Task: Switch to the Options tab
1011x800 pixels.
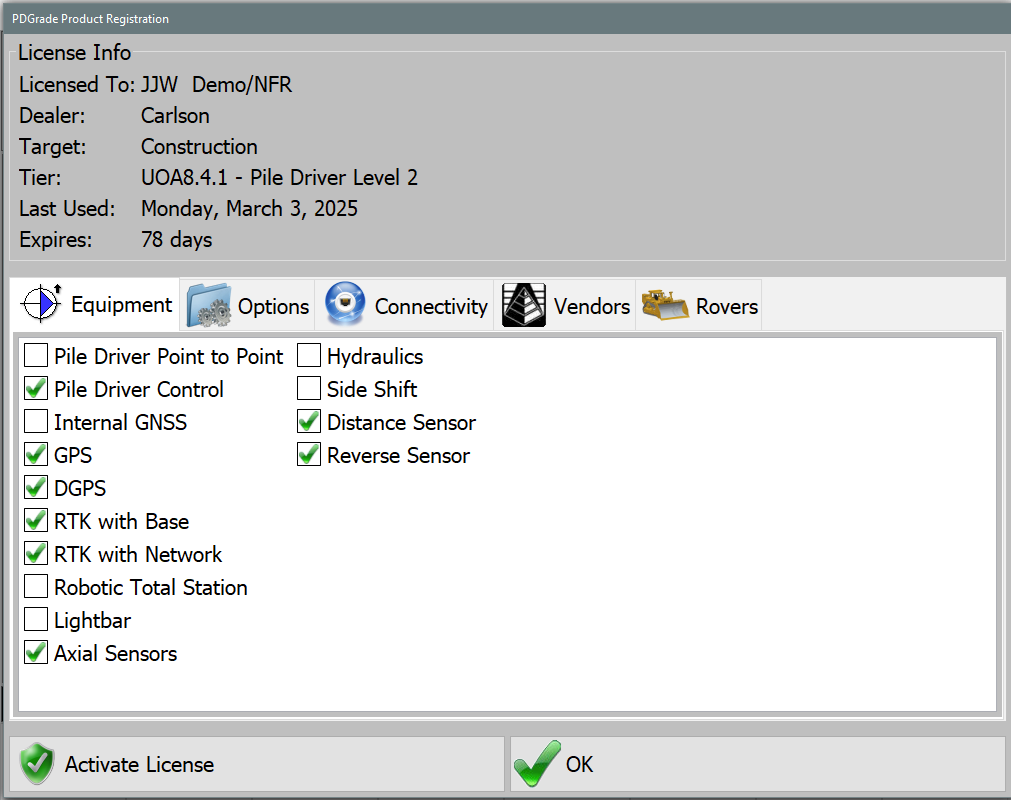Action: 272,306
